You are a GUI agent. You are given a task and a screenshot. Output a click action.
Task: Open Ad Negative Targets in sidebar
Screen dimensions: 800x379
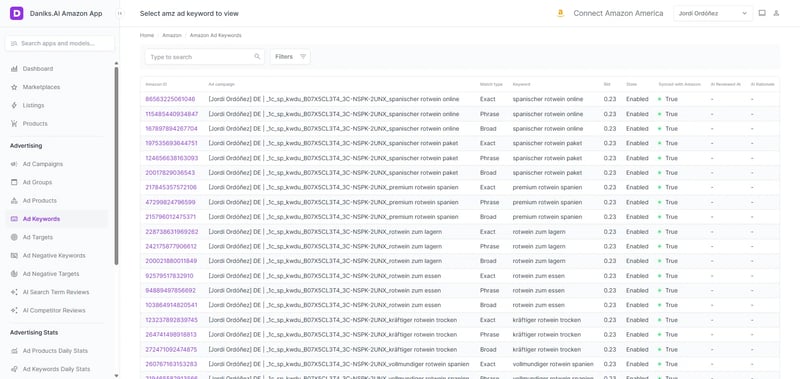(x=51, y=274)
